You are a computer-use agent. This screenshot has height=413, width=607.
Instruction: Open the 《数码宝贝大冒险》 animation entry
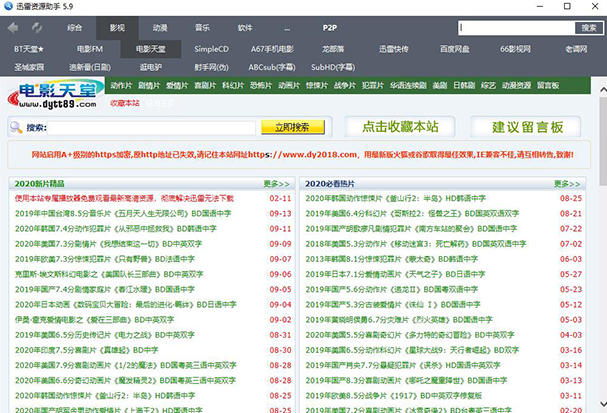click(x=125, y=305)
